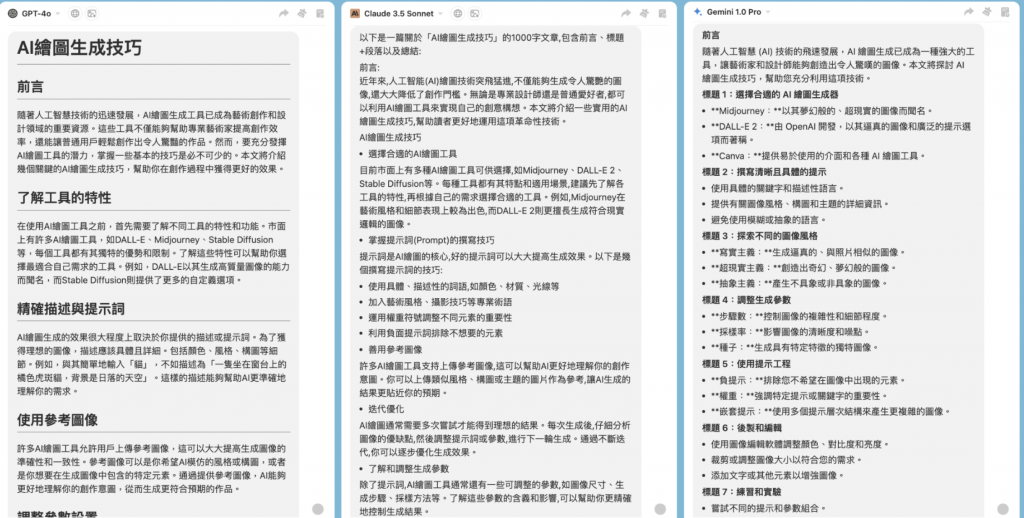Click the "使用參考圖像" heading in GPT-4o panel

click(x=57, y=420)
